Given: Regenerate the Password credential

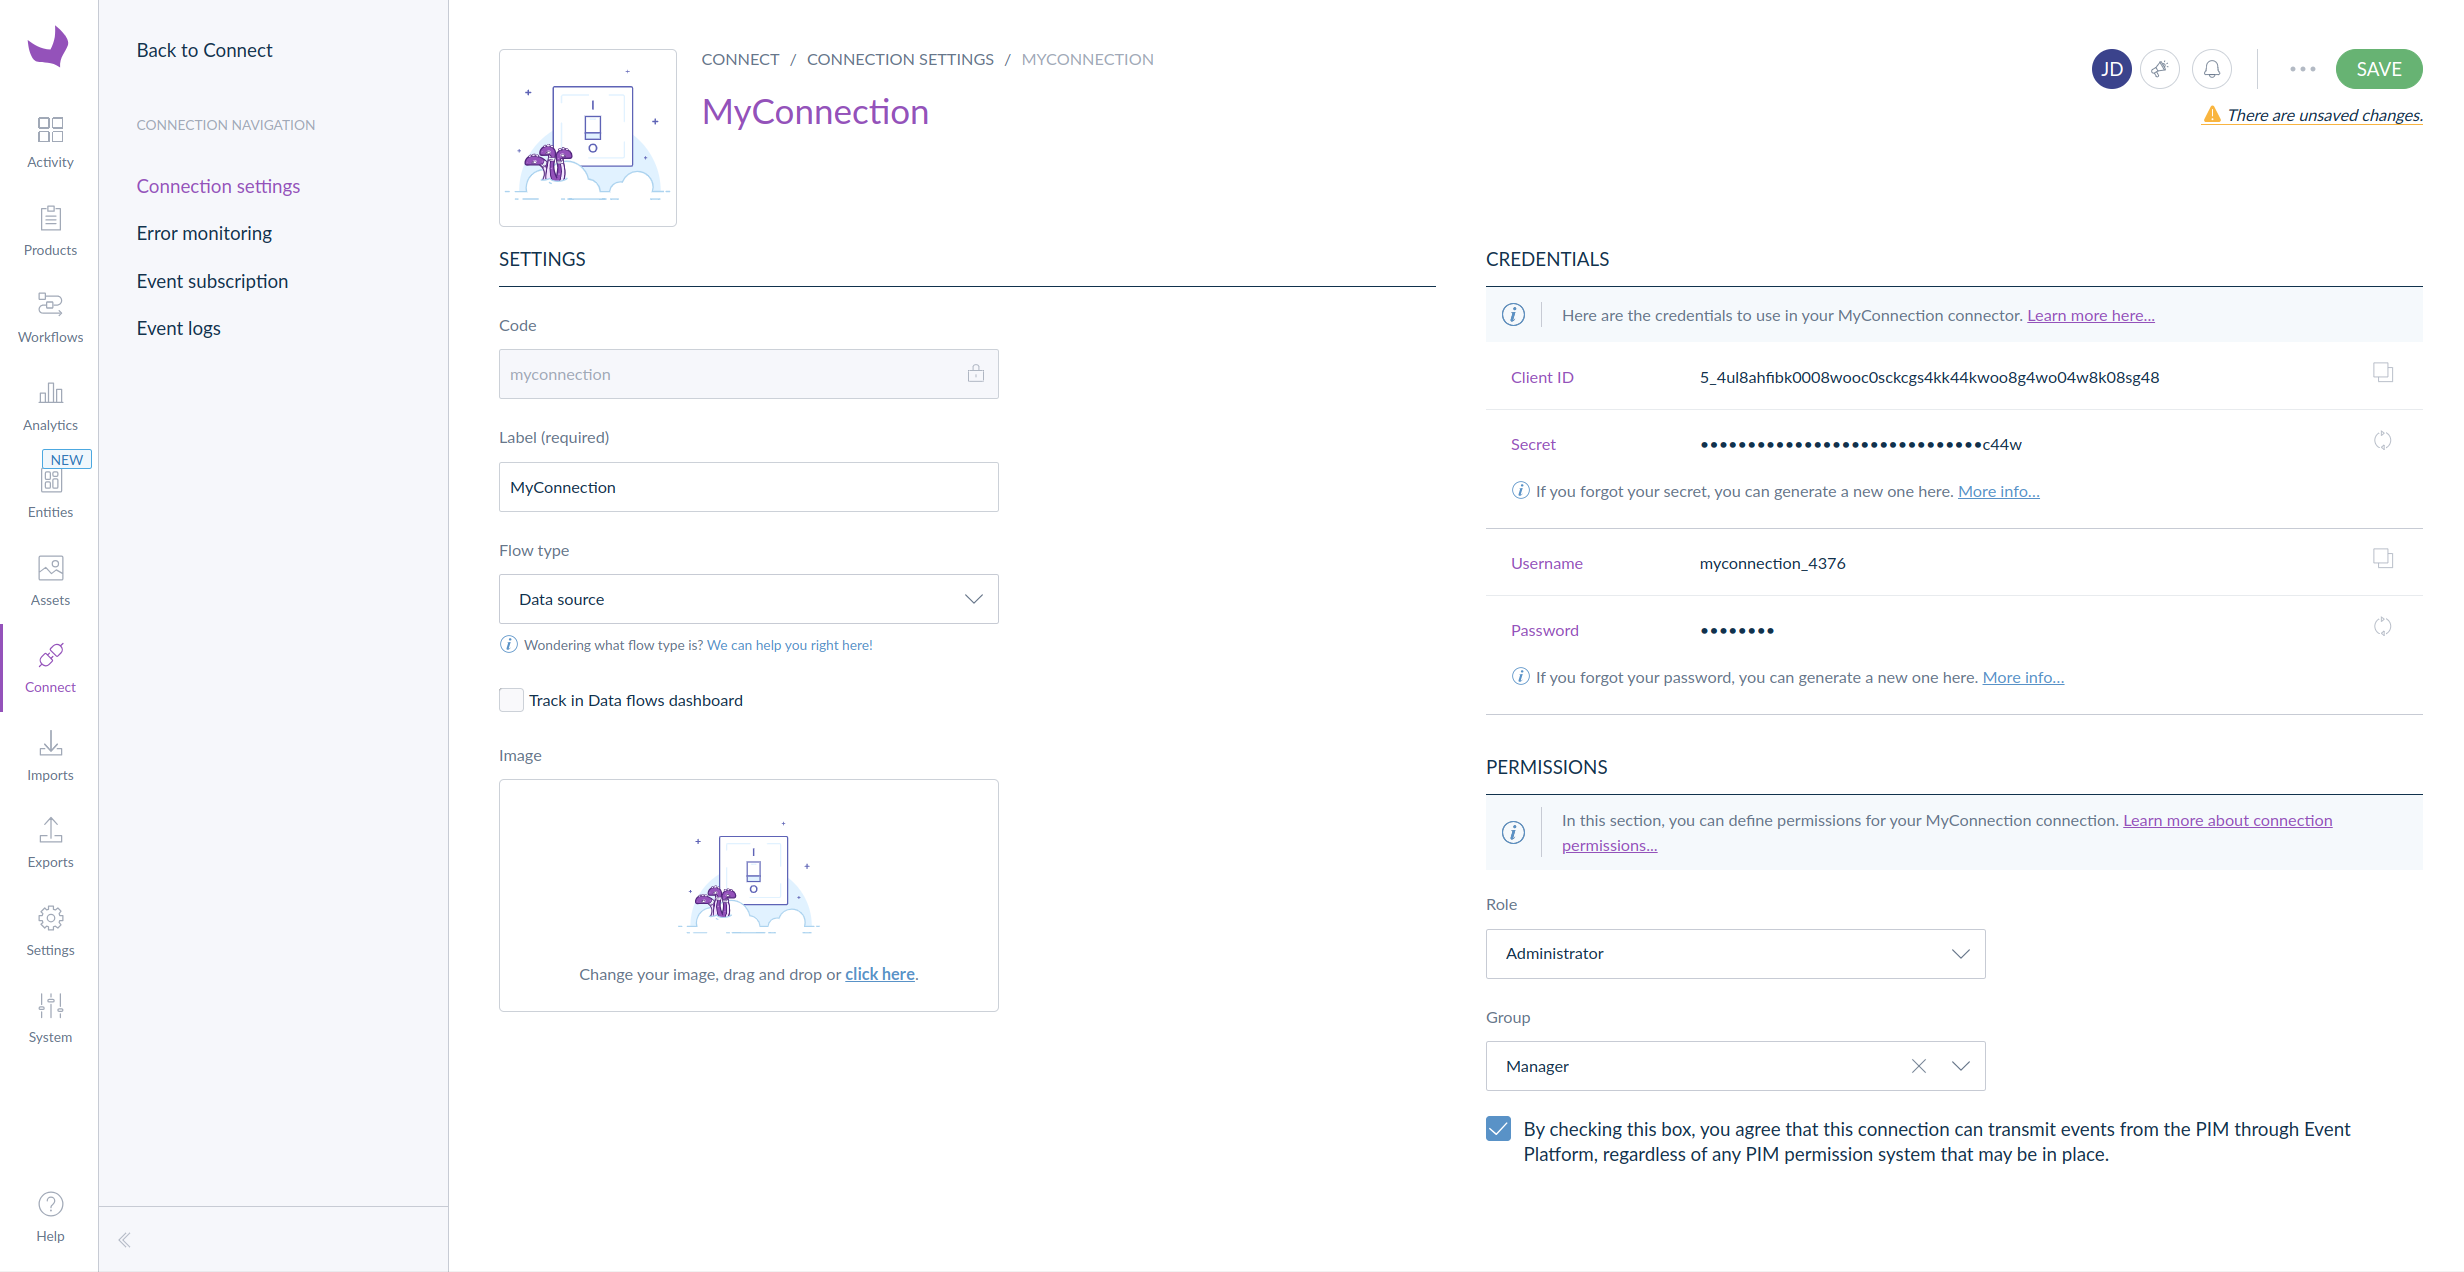Looking at the screenshot, I should (2383, 626).
